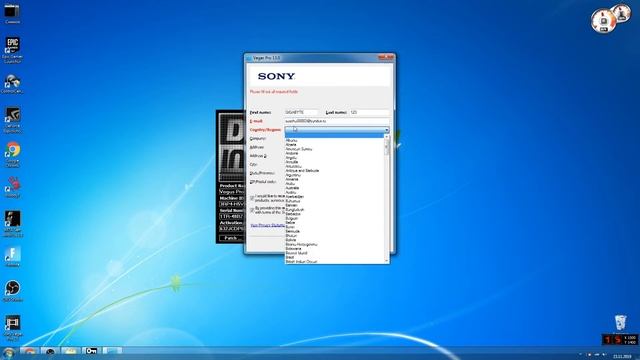Click the country list scrollbar up arrow
Viewport: 640px width, 360px height.
coord(387,137)
